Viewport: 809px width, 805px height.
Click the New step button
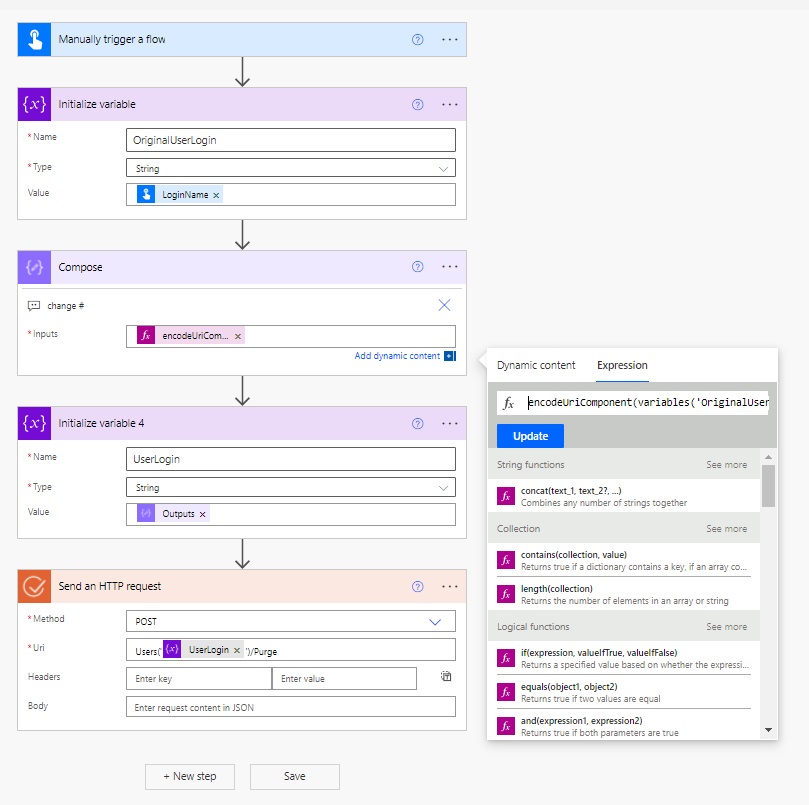click(189, 776)
